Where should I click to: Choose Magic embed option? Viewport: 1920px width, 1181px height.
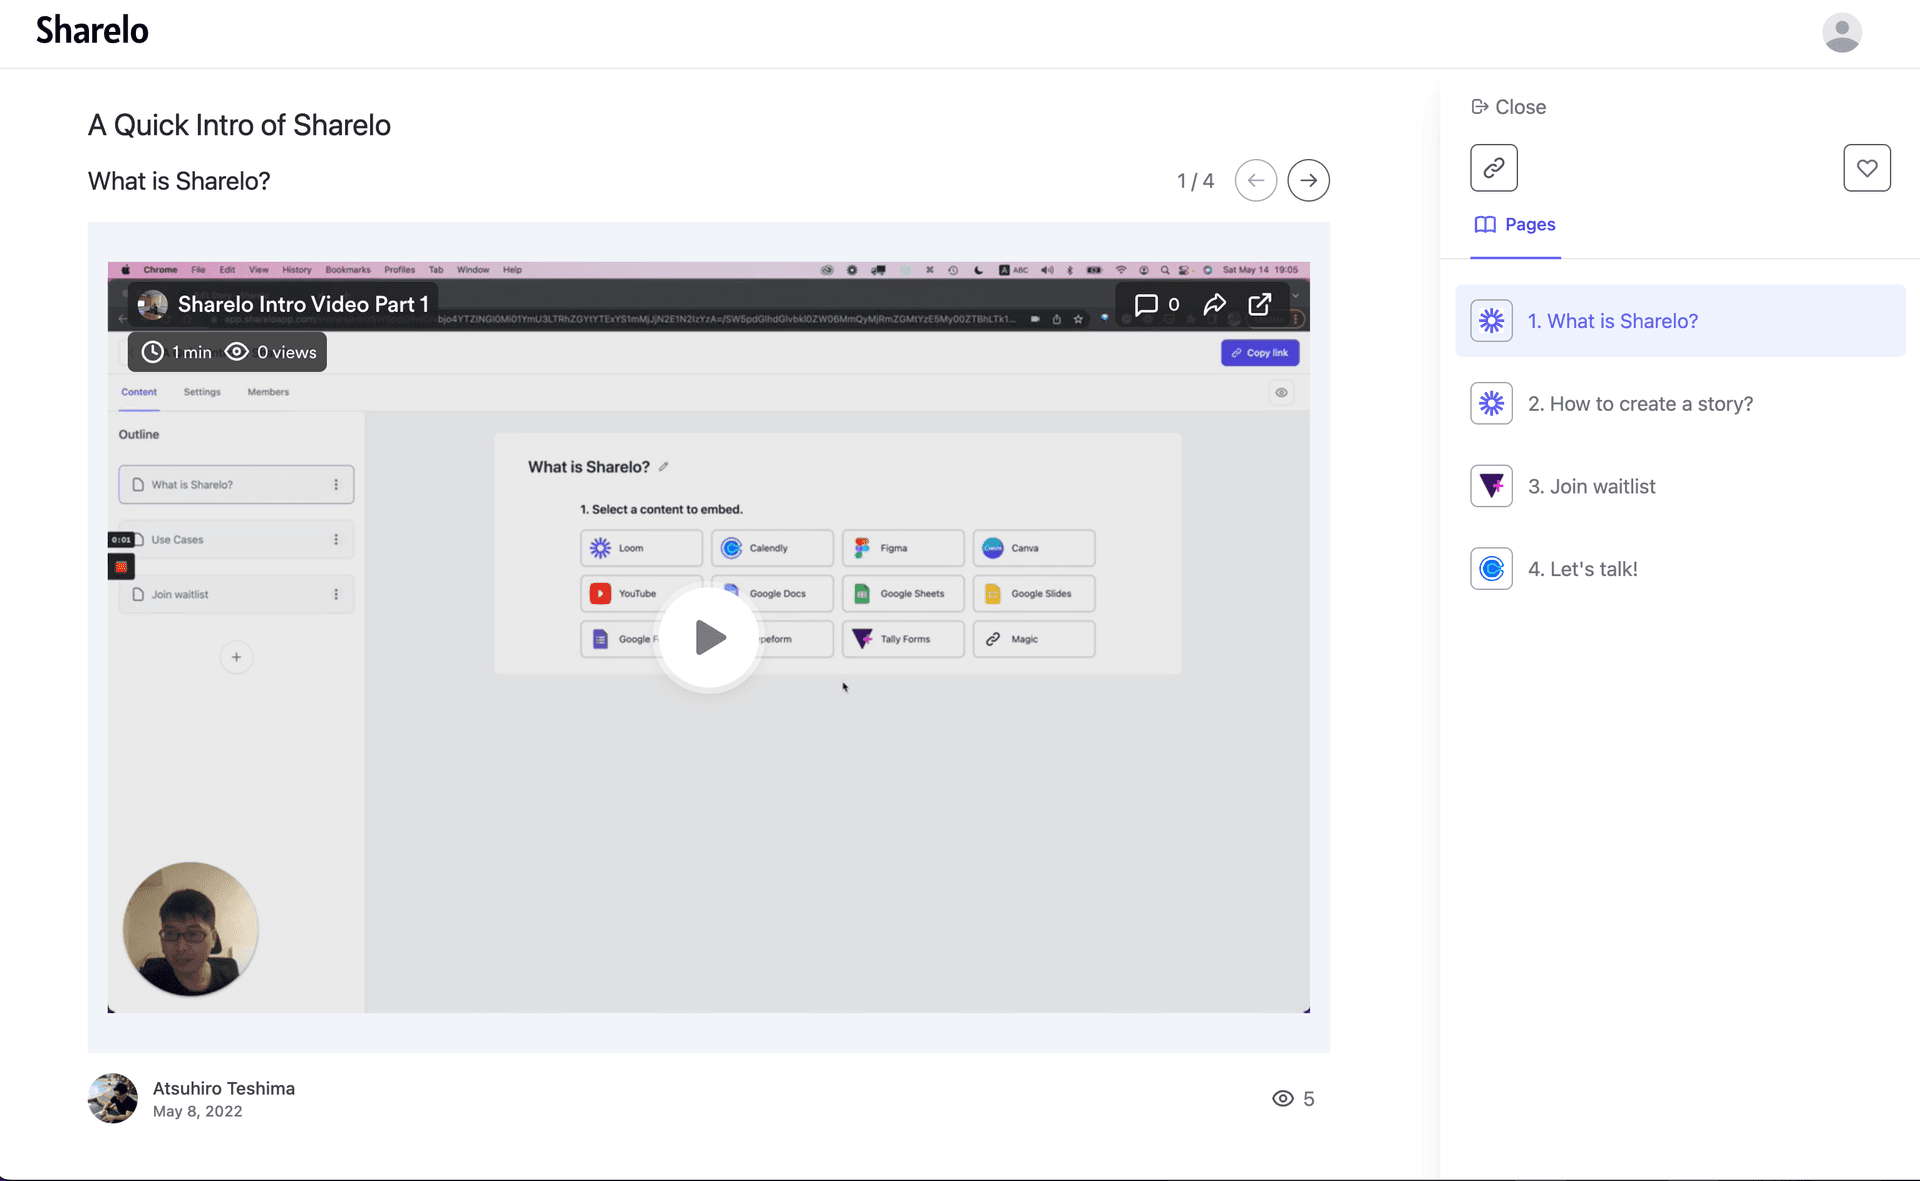pos(1034,639)
